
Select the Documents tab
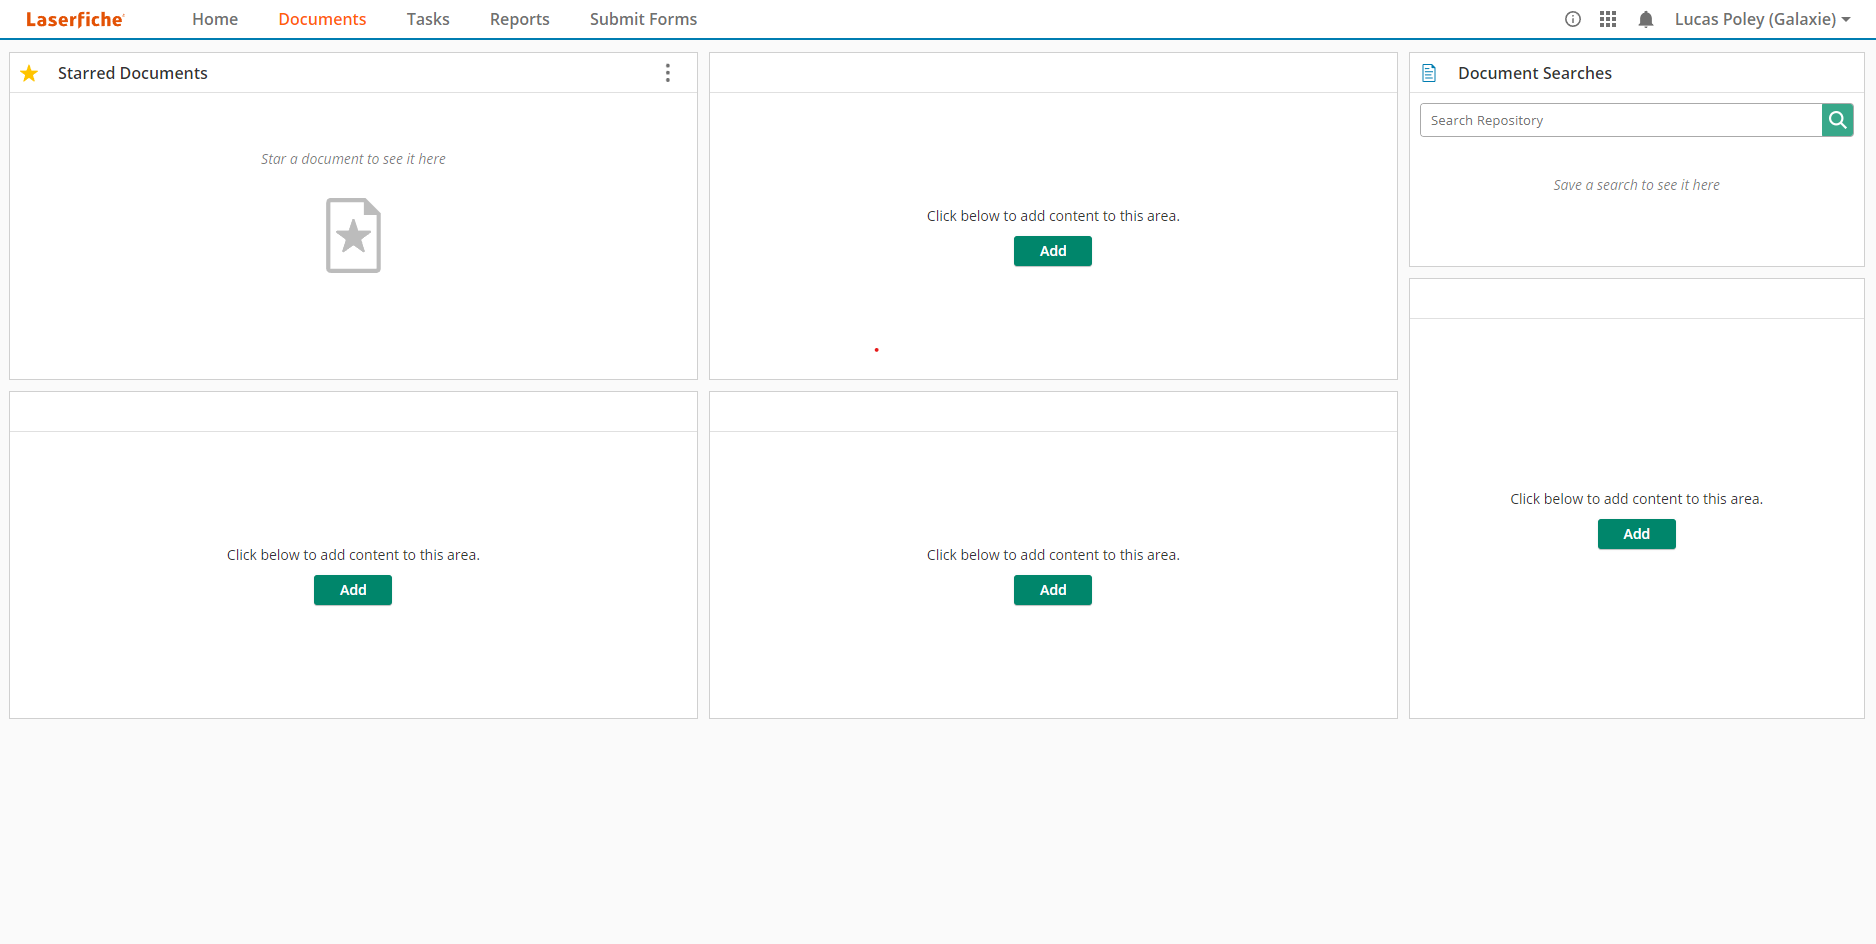tap(322, 19)
